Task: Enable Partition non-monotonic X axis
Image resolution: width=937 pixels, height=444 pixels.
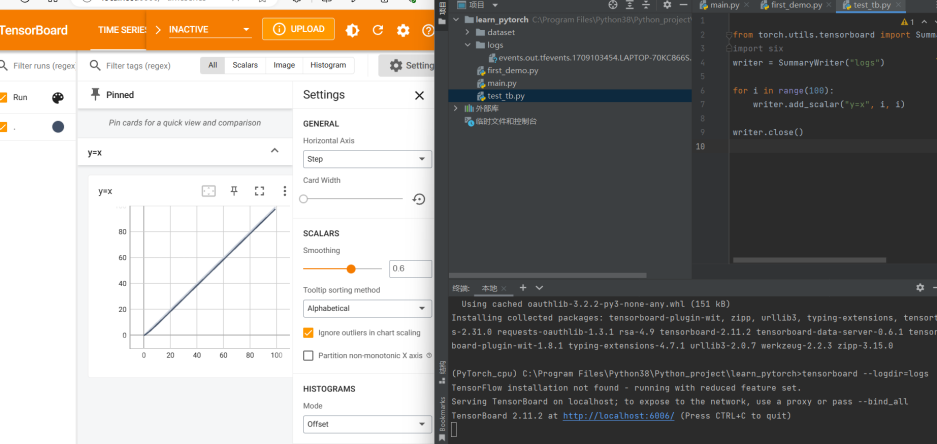Action: pos(308,355)
